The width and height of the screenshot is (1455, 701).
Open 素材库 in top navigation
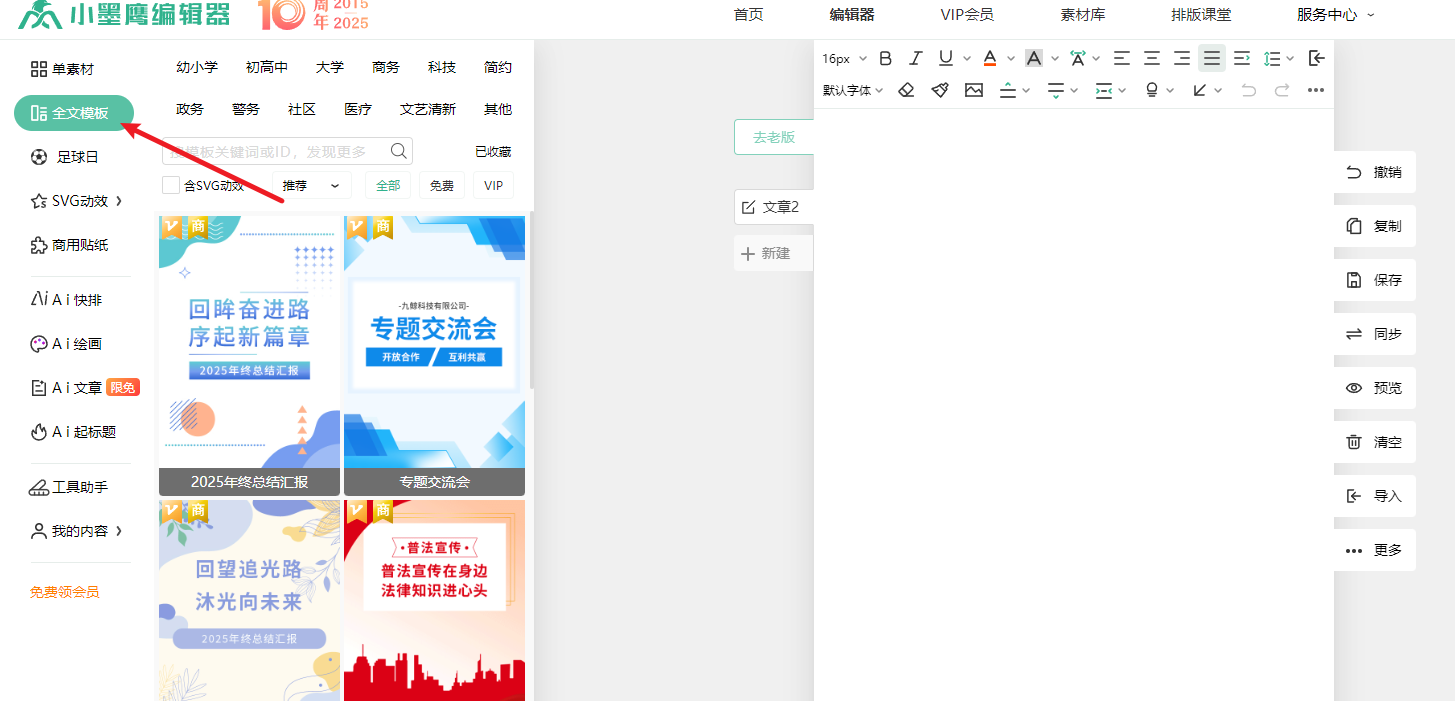point(1081,15)
